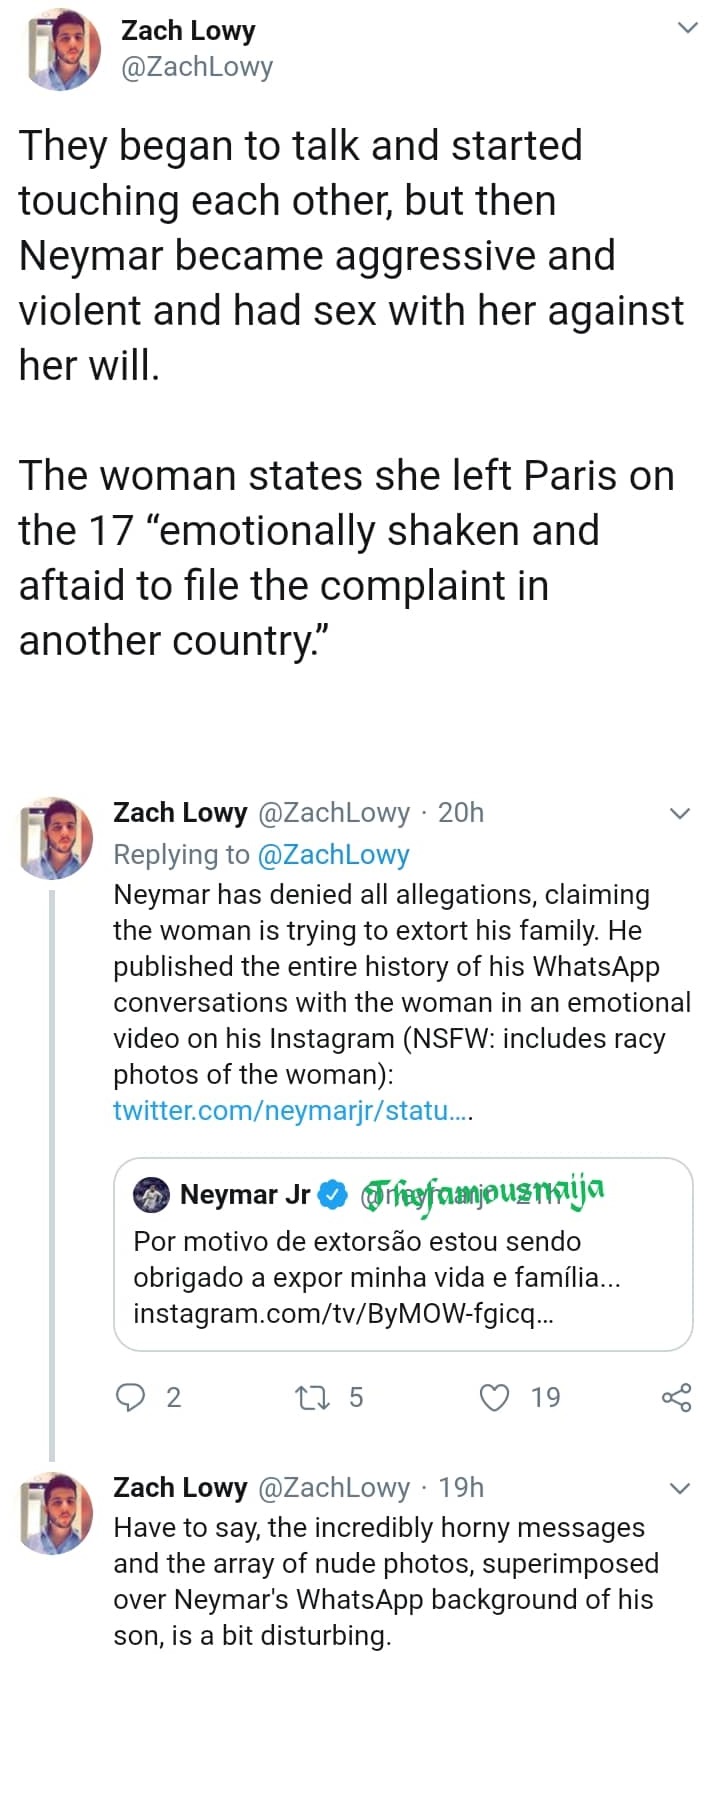Click the @ZachLowy mention in Replying to

[333, 854]
